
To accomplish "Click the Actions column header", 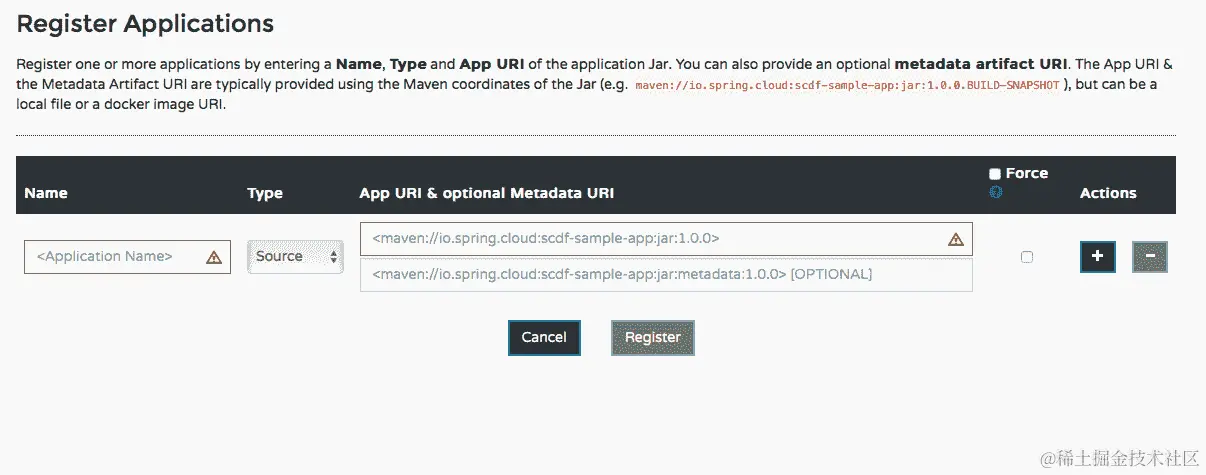I will [x=1108, y=193].
